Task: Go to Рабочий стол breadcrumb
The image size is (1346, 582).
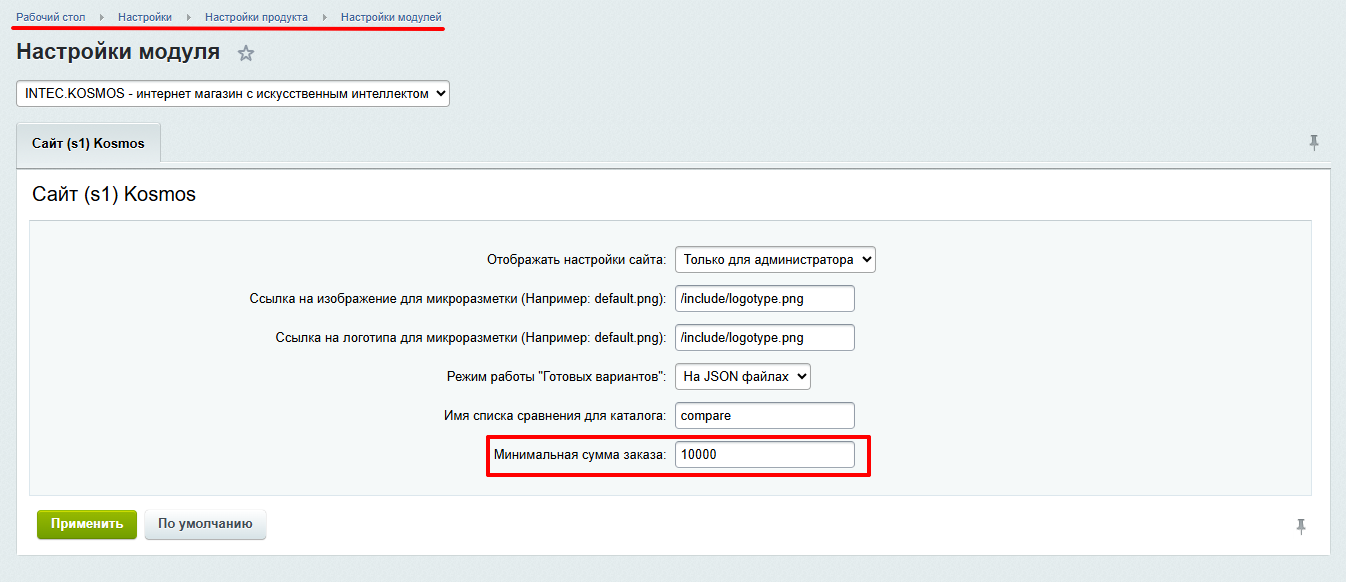Action: coord(51,18)
